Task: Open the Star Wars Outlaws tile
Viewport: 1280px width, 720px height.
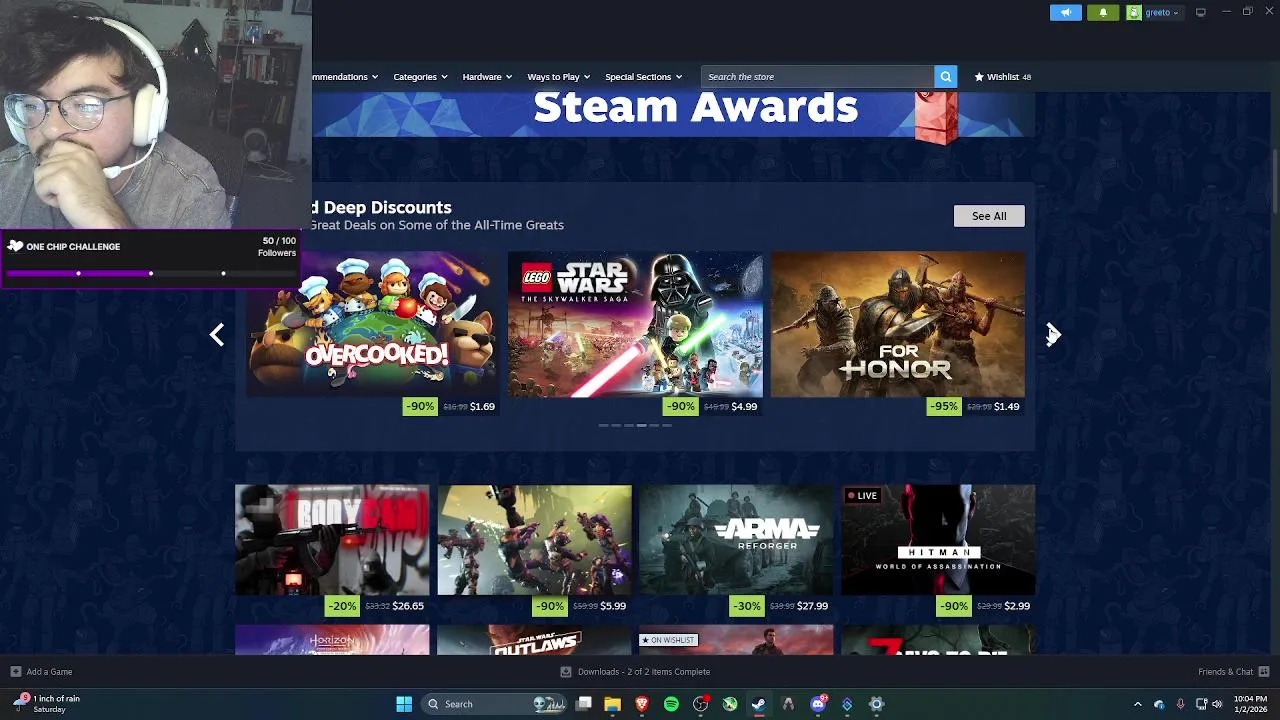Action: (x=534, y=640)
